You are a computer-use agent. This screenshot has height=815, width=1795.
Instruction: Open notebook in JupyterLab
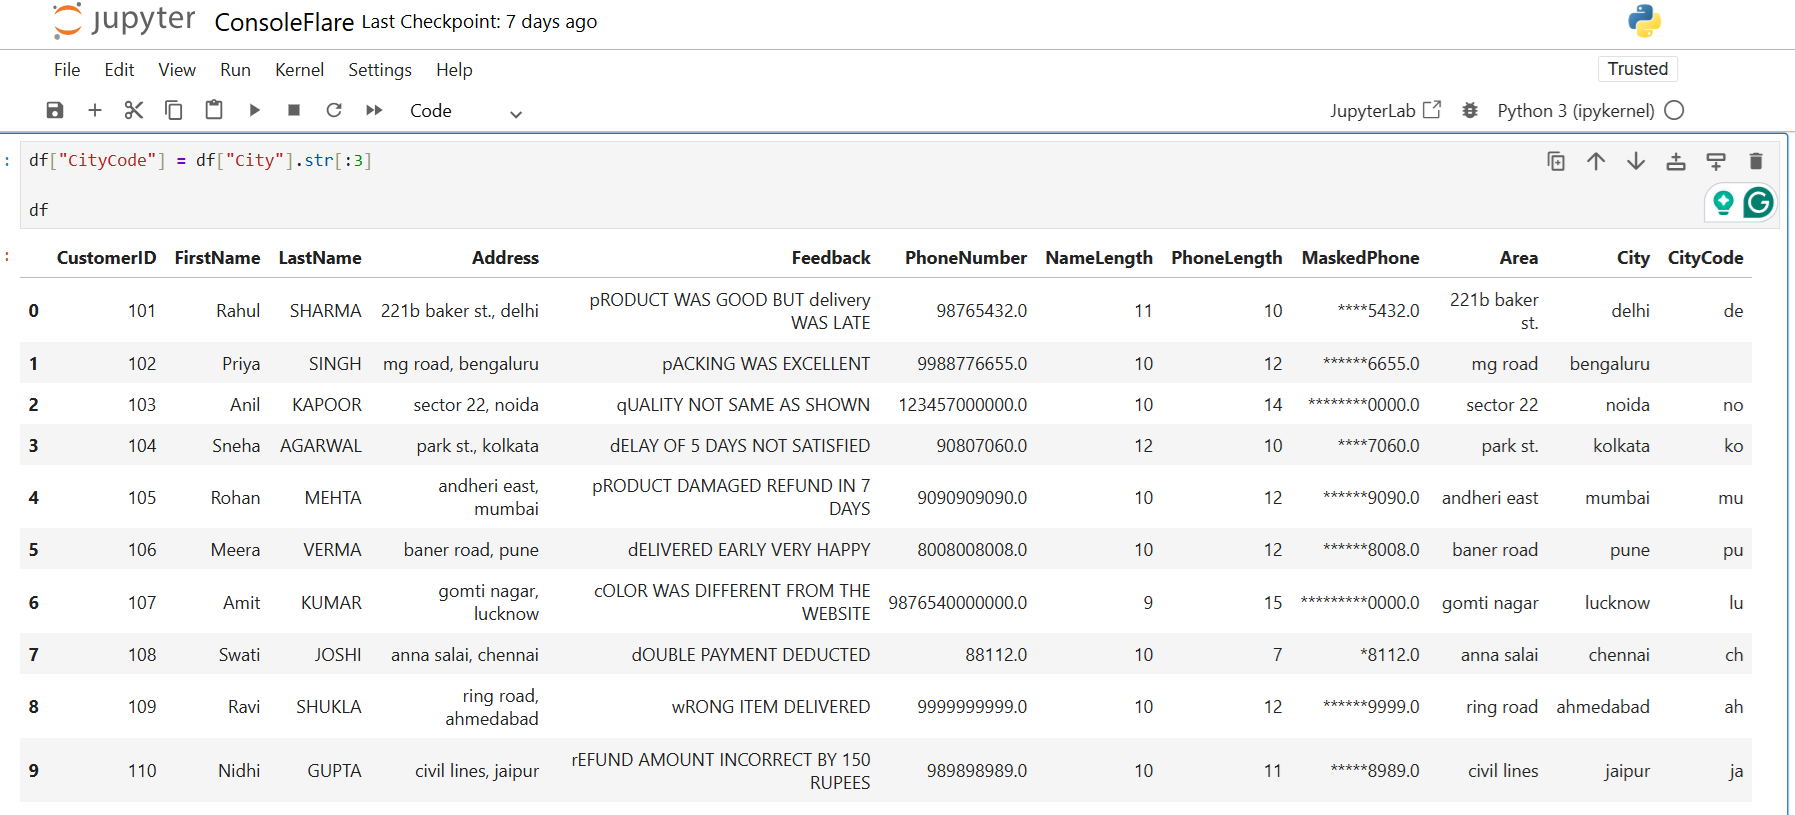[x=1385, y=110]
